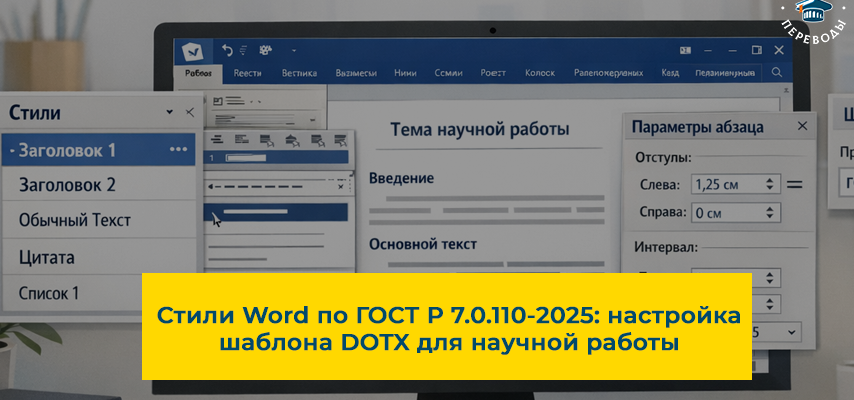Apply the Обычный Текст style
Viewport: 854px width, 400px height.
tap(75, 220)
